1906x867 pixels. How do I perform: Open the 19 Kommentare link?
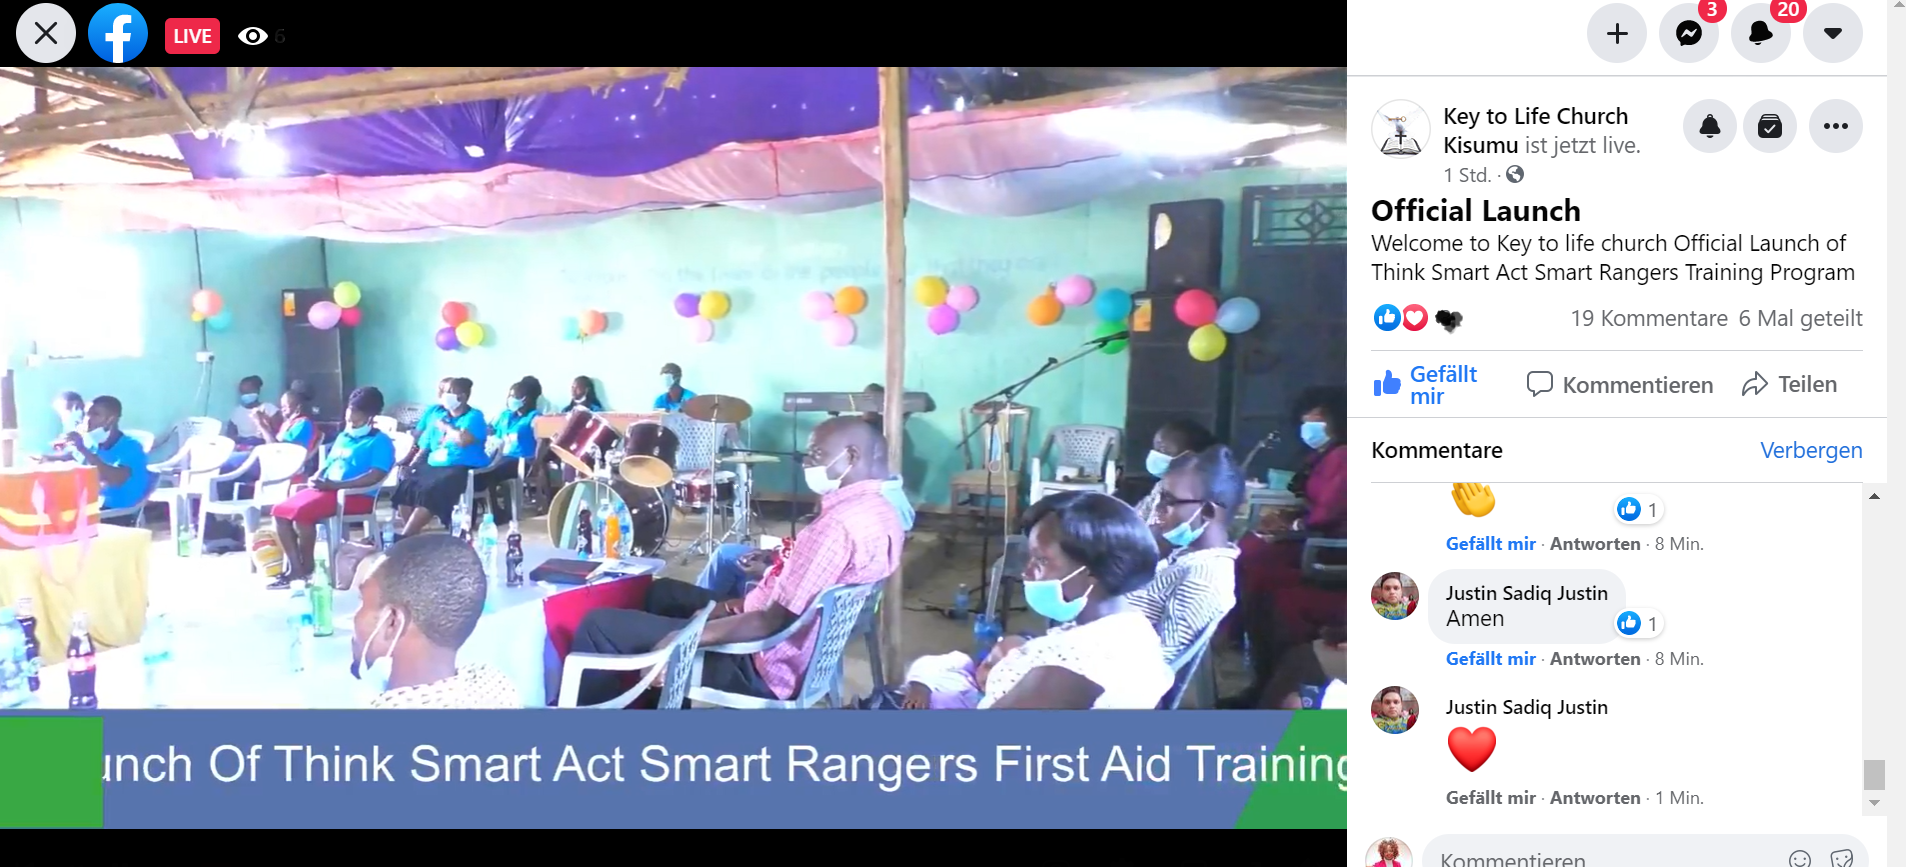(1649, 318)
